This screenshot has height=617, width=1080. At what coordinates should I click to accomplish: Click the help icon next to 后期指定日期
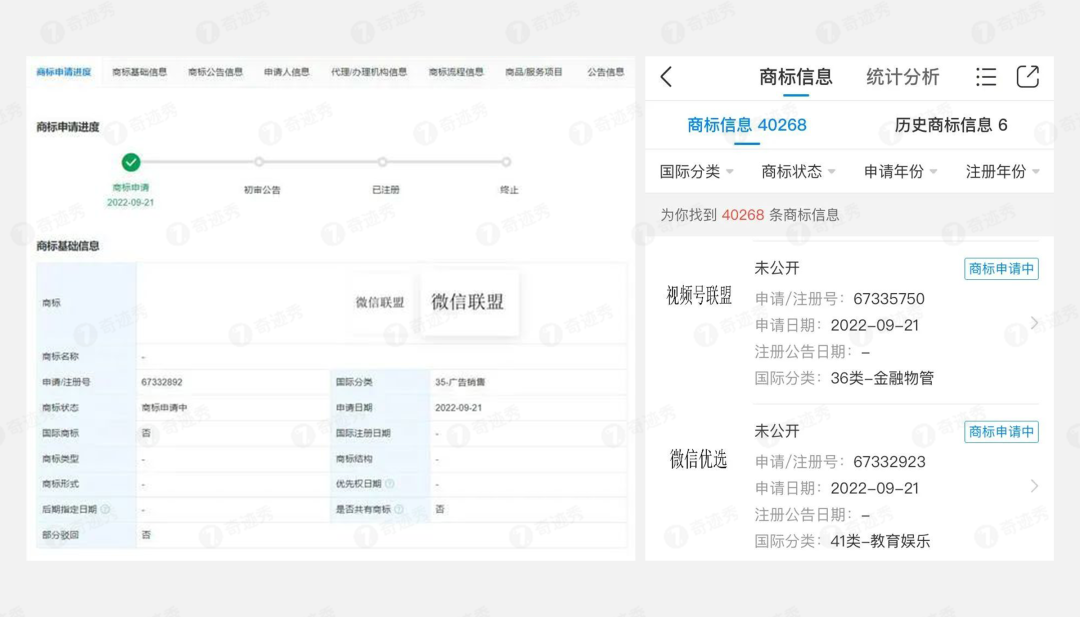coord(105,509)
